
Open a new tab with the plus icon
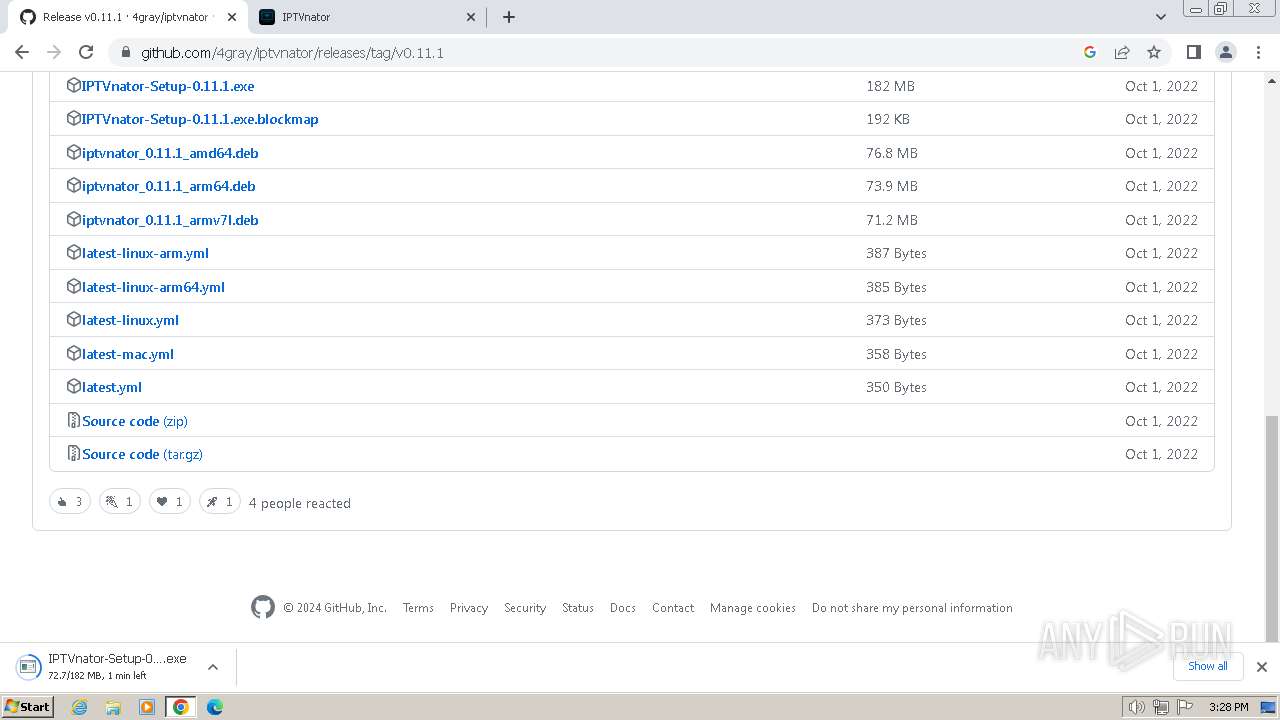508,17
